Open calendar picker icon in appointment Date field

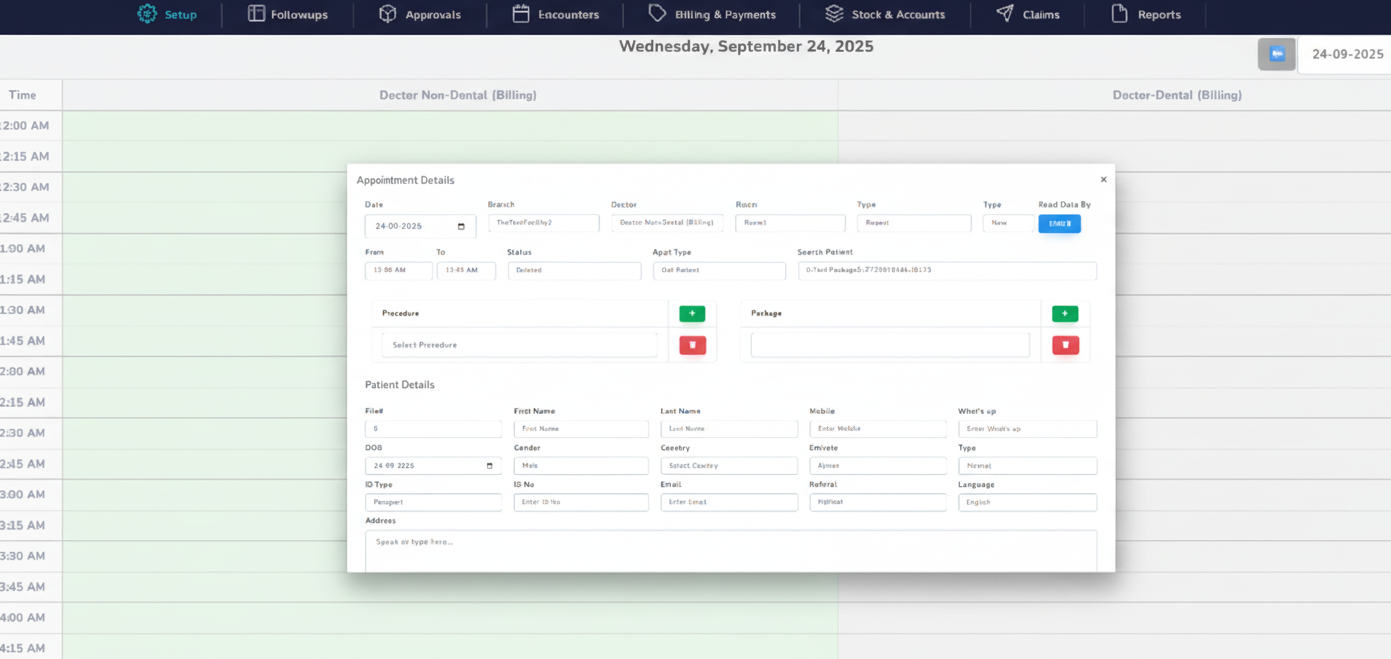pos(461,227)
